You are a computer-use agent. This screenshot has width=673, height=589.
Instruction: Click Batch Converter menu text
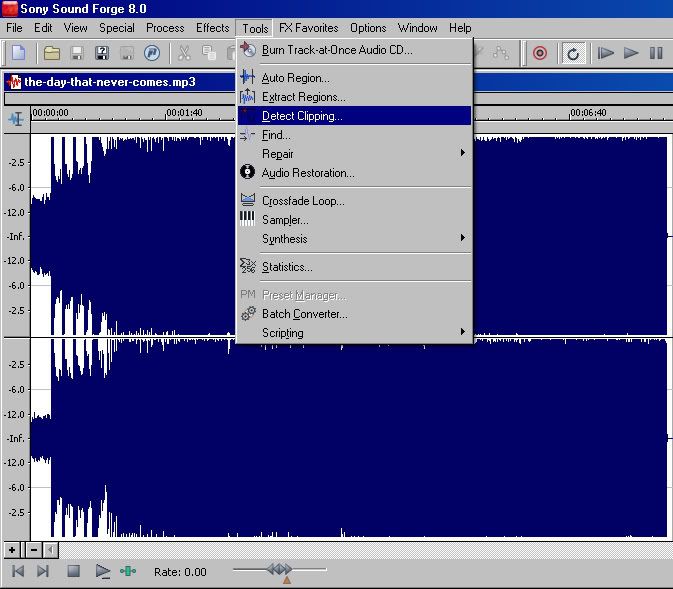coord(304,314)
